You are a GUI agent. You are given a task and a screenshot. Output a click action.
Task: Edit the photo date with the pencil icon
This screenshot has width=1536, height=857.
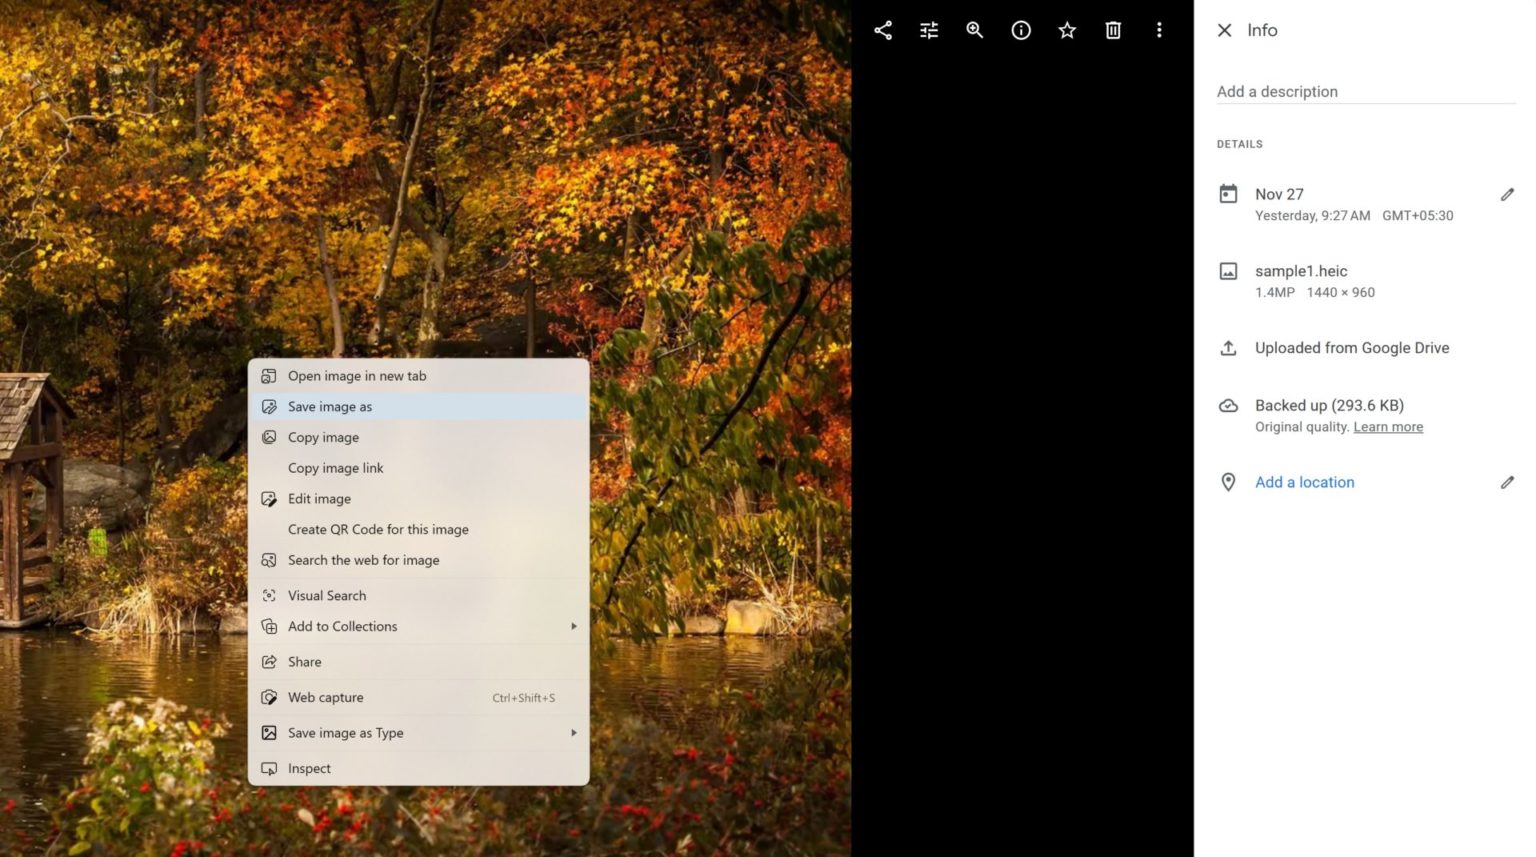pyautogui.click(x=1508, y=194)
